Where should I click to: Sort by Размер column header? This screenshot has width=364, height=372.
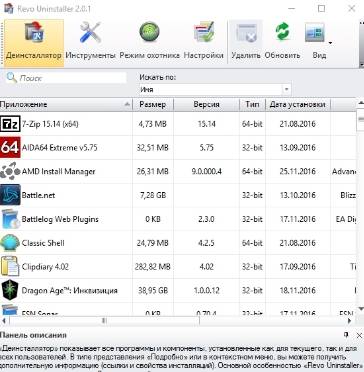coord(153,105)
